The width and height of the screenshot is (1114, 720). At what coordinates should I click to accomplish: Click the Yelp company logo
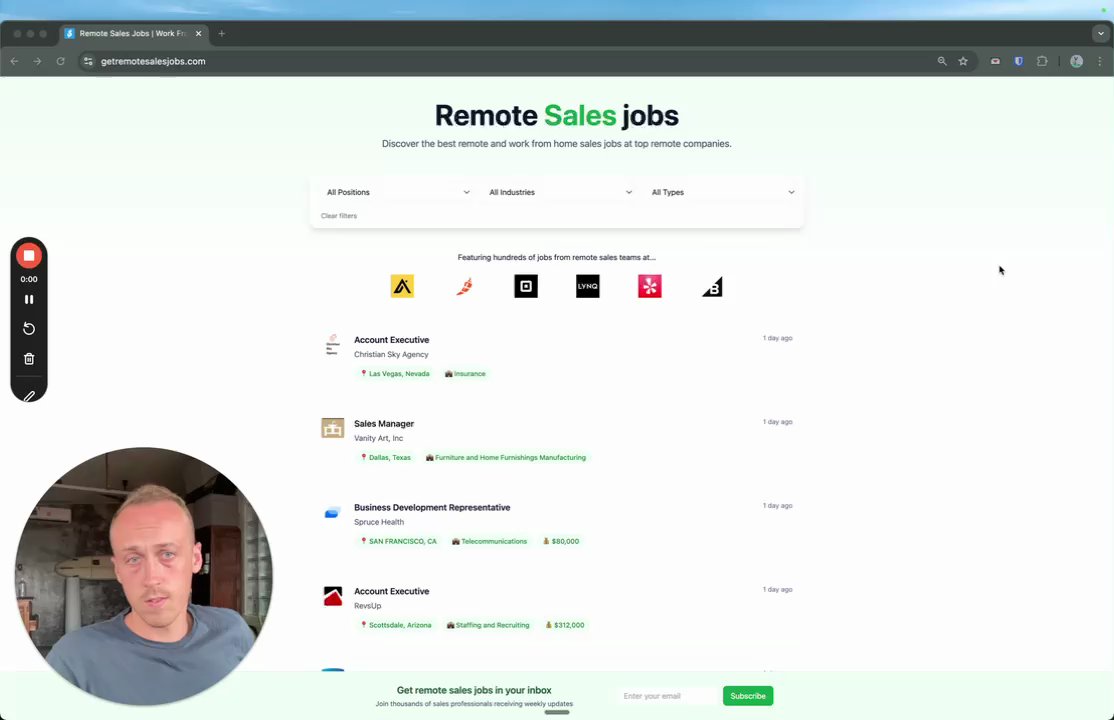(x=649, y=286)
